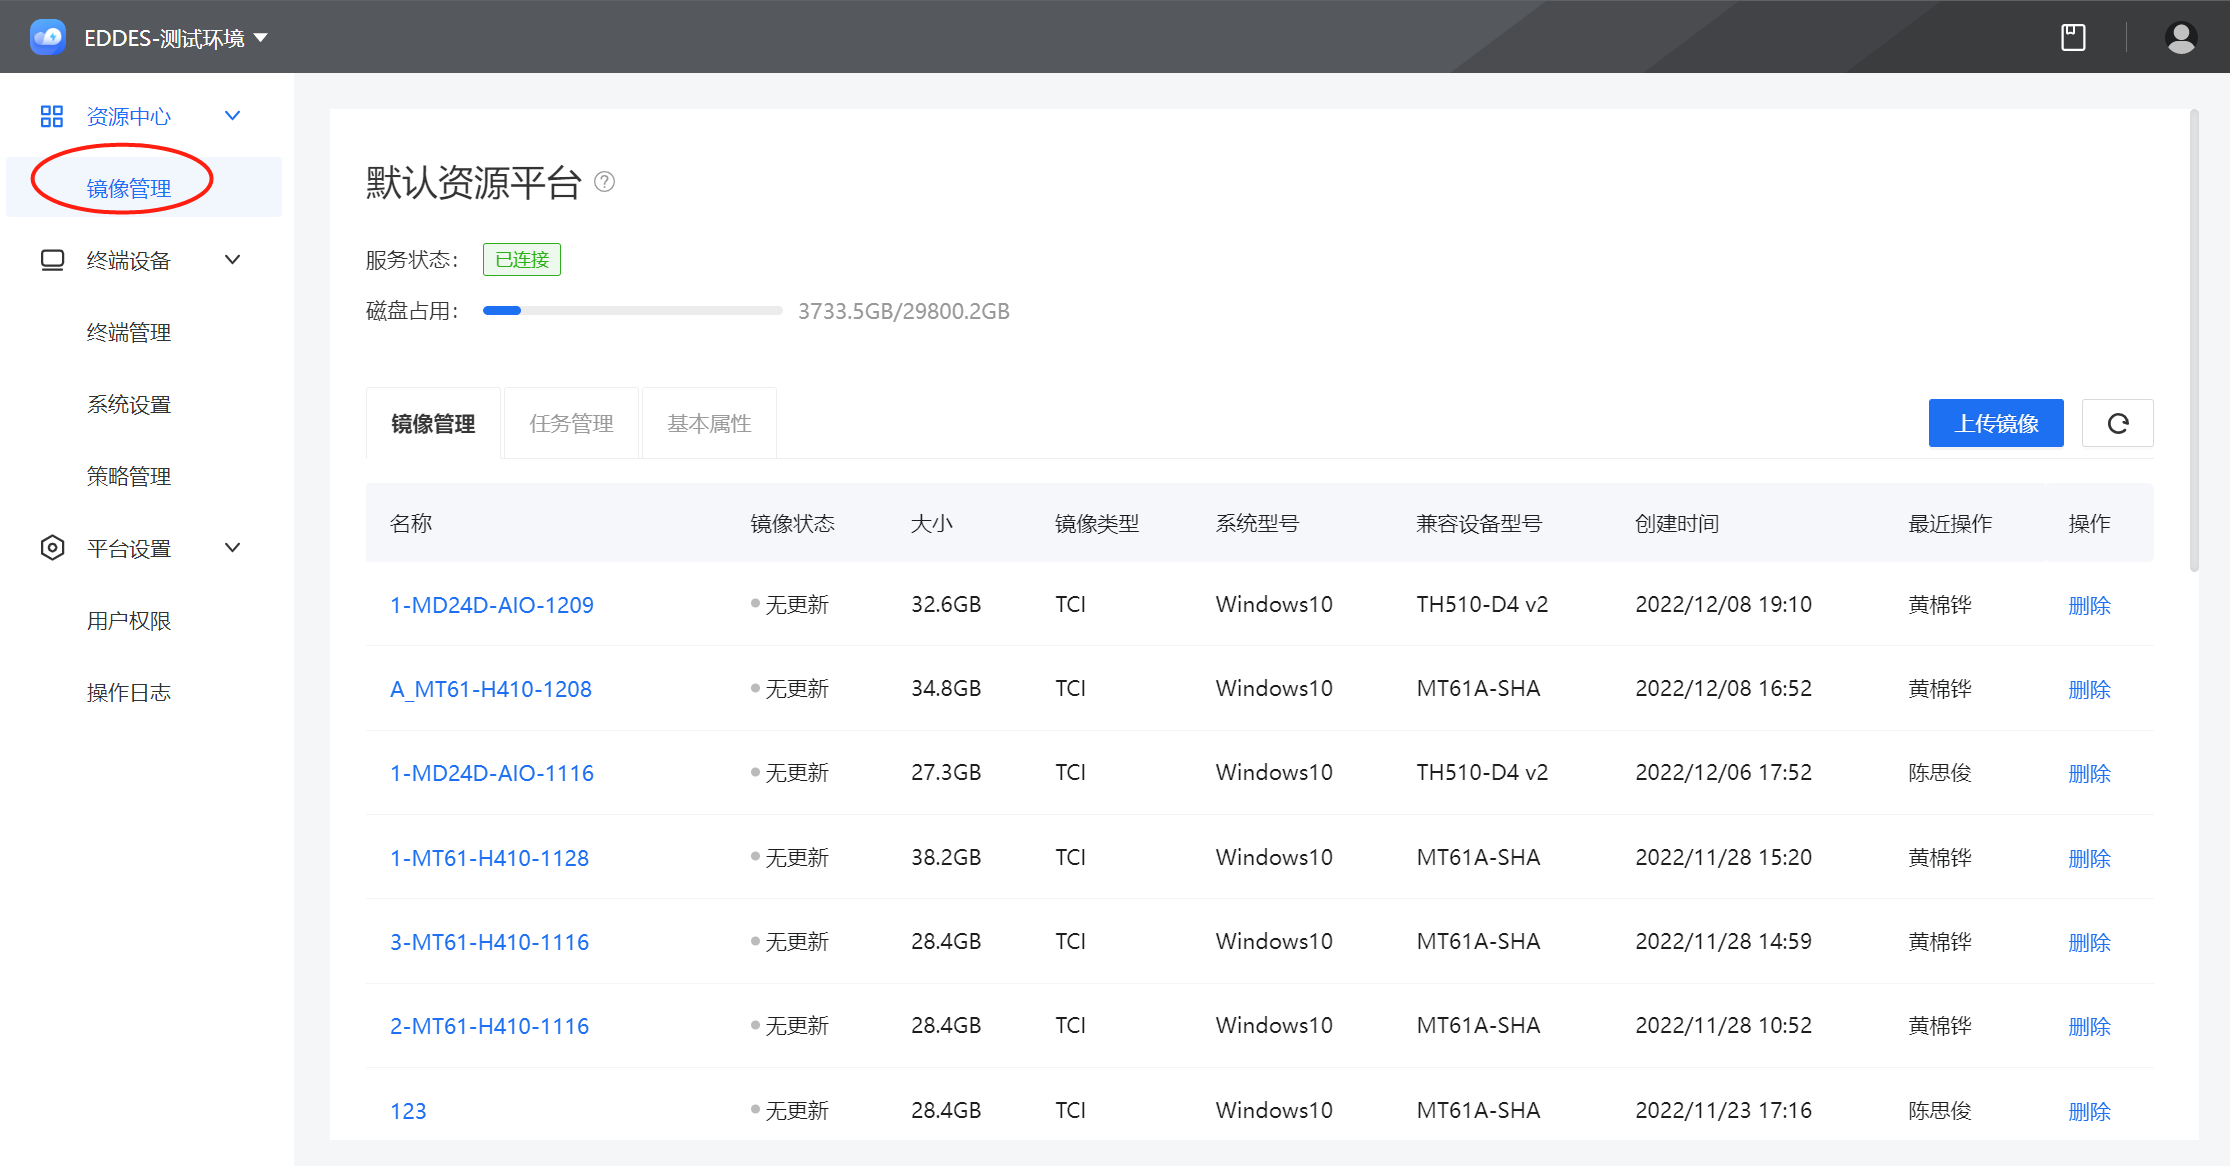The height and width of the screenshot is (1166, 2230).
Task: Open image 1-MT61-H410-1128
Action: click(489, 858)
